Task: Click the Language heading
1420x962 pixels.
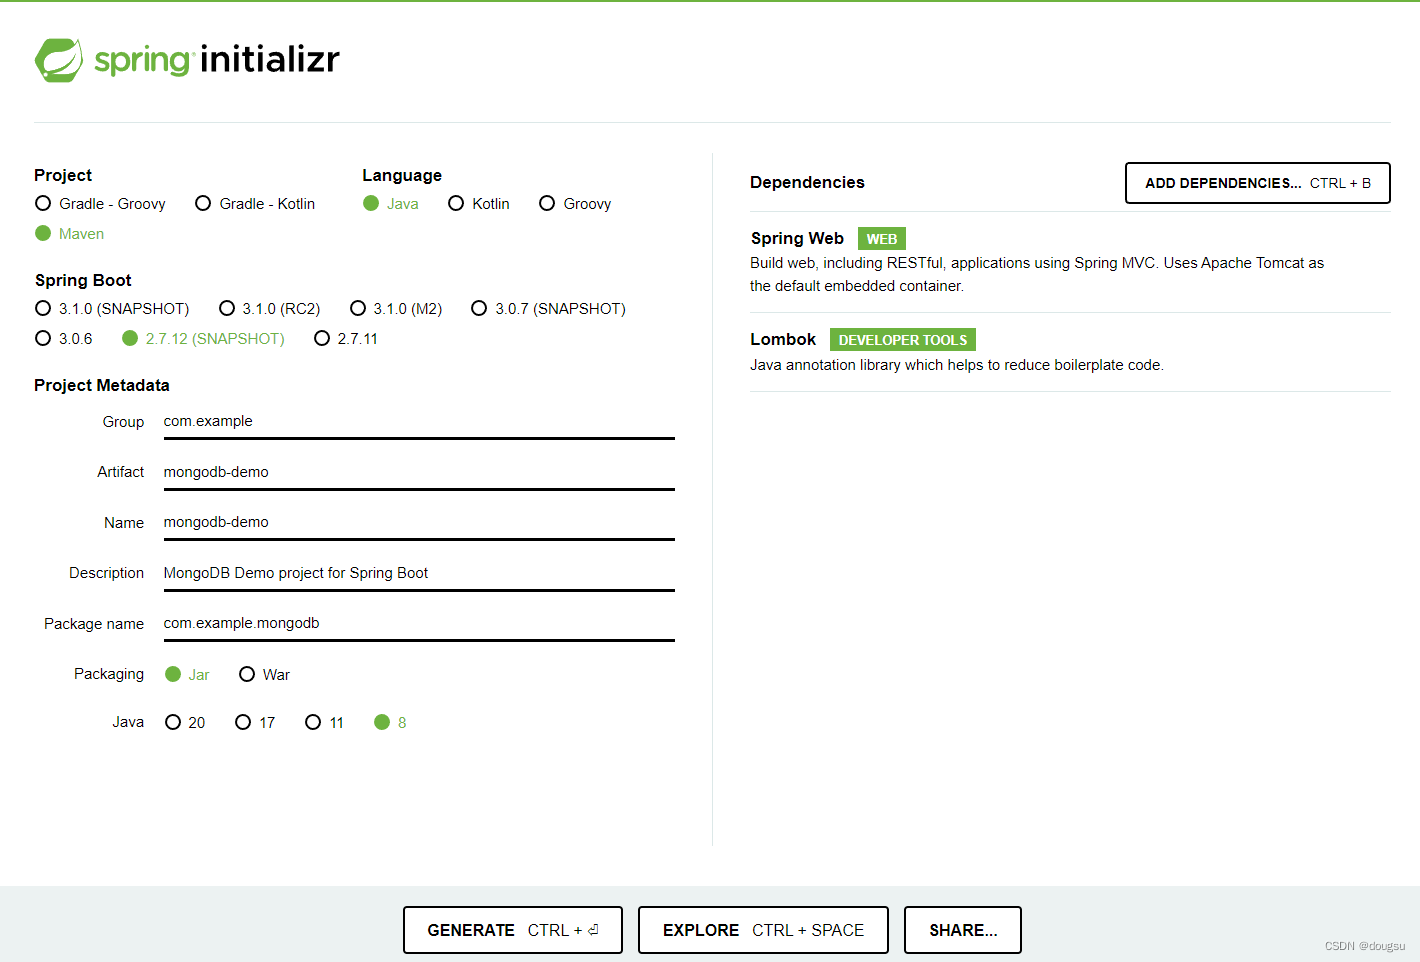Action: (x=402, y=176)
